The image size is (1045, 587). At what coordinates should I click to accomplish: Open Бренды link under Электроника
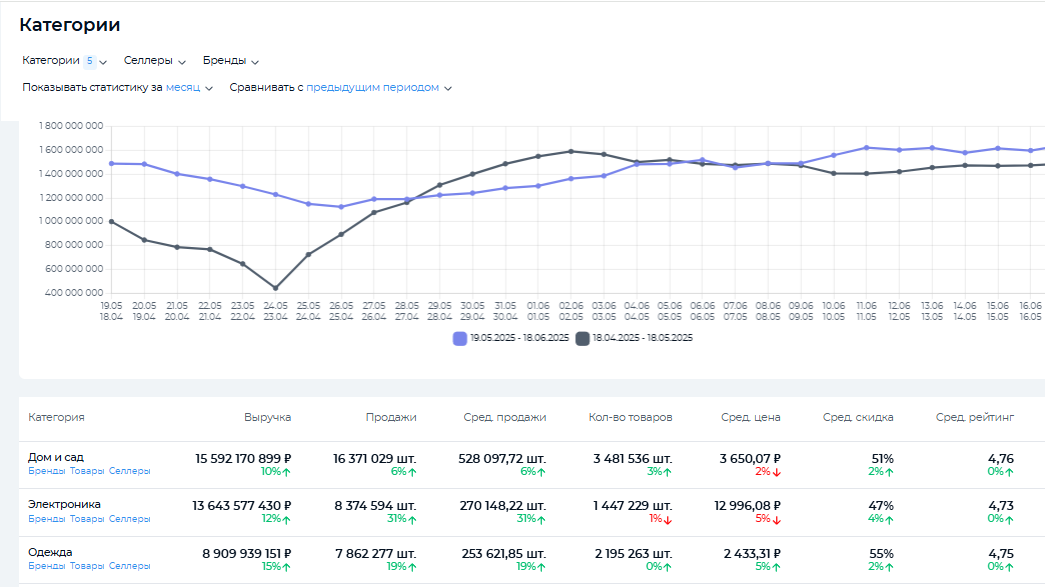point(47,519)
